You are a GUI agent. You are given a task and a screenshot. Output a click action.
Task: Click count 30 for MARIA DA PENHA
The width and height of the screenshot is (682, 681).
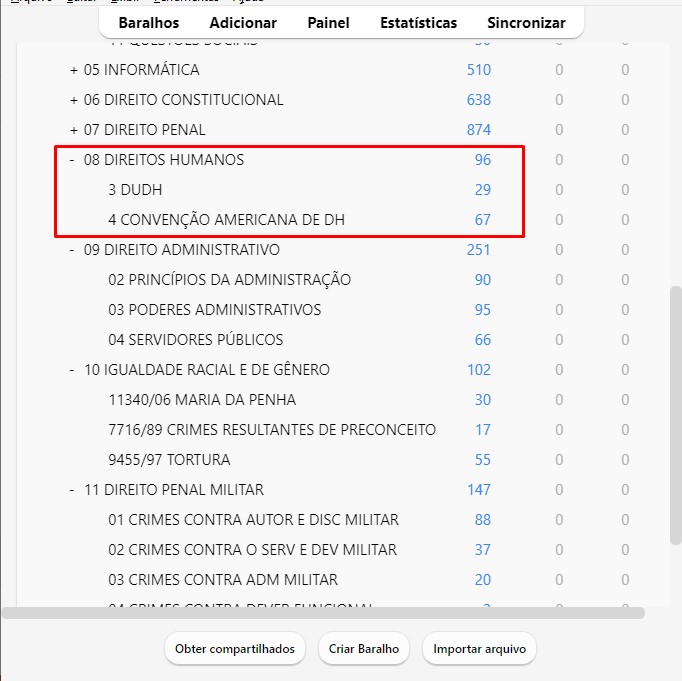pyautogui.click(x=482, y=400)
